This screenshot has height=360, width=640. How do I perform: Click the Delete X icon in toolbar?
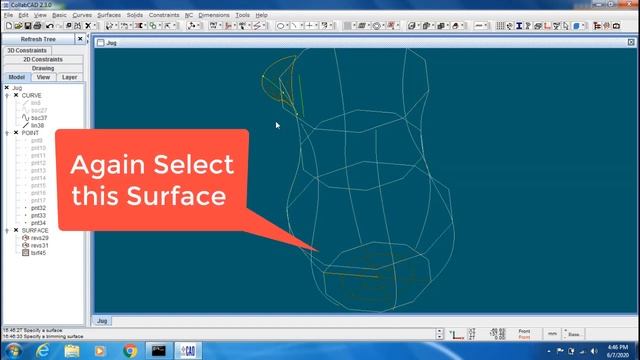(x=88, y=26)
